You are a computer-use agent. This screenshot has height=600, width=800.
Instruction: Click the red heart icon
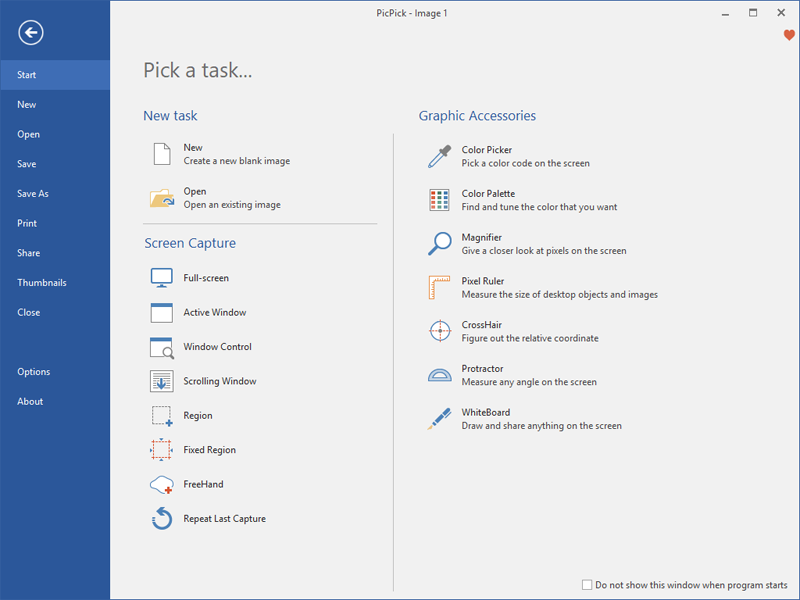[789, 36]
